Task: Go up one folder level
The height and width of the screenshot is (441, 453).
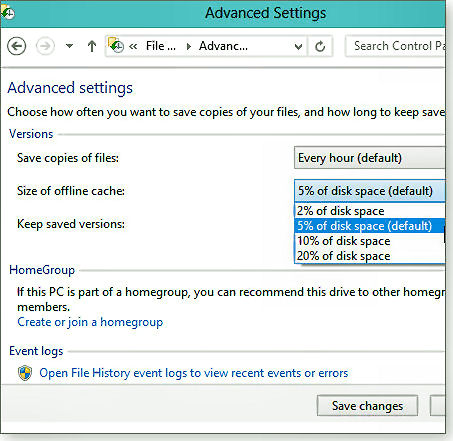Action: pyautogui.click(x=92, y=46)
